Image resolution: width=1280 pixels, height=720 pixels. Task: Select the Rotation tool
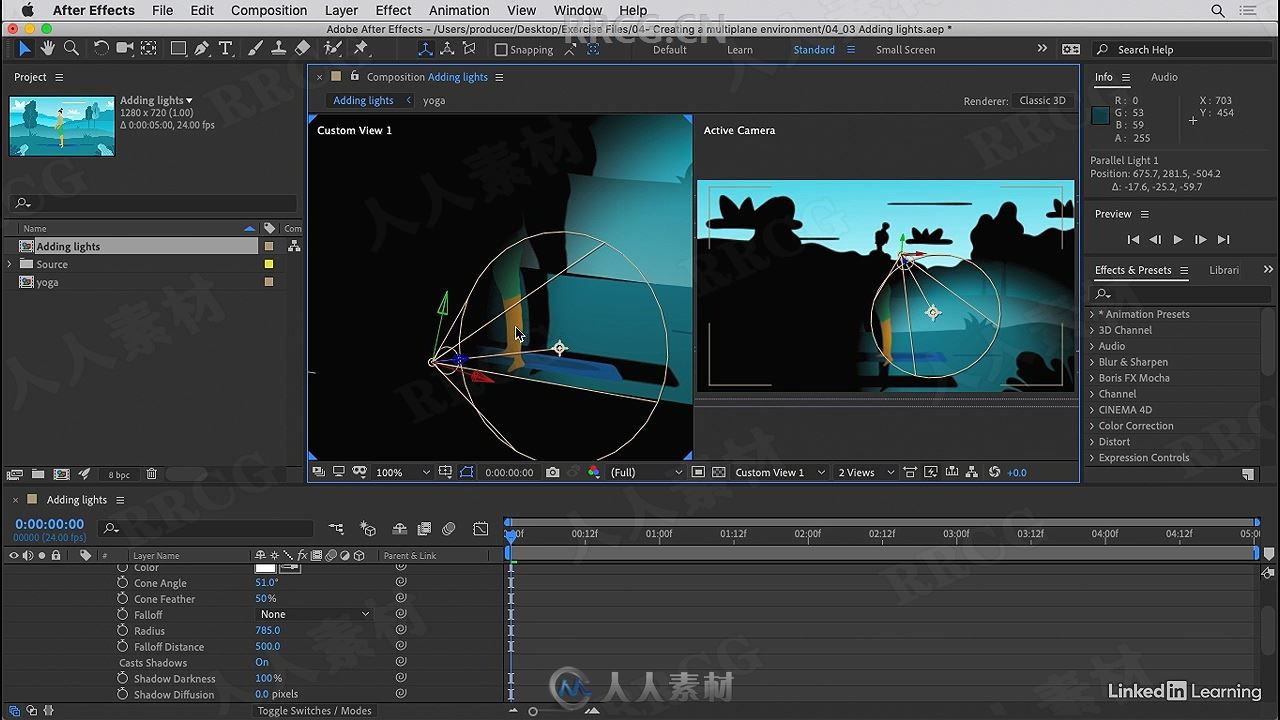[x=101, y=48]
